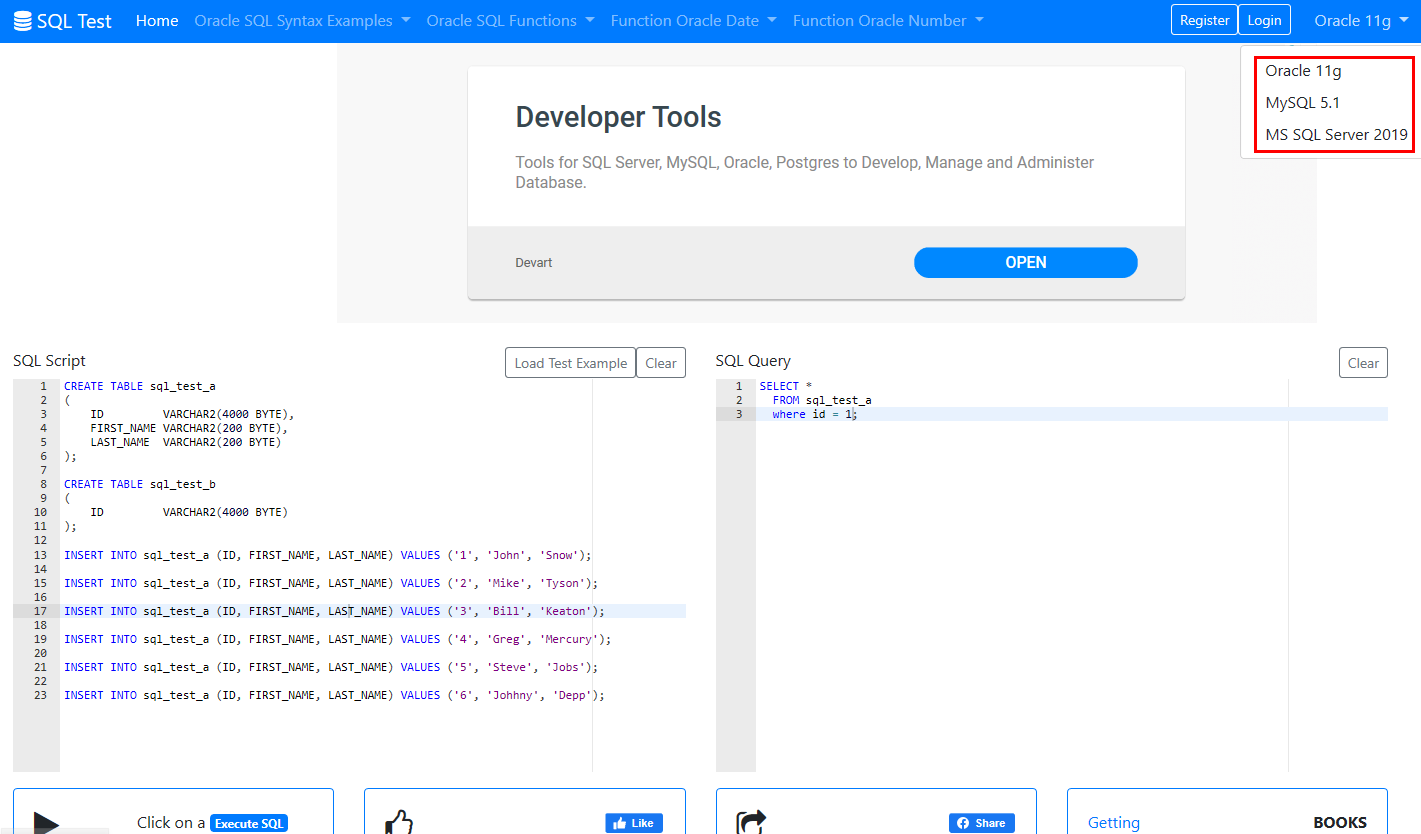Expand Oracle SQL Functions menu

click(510, 20)
